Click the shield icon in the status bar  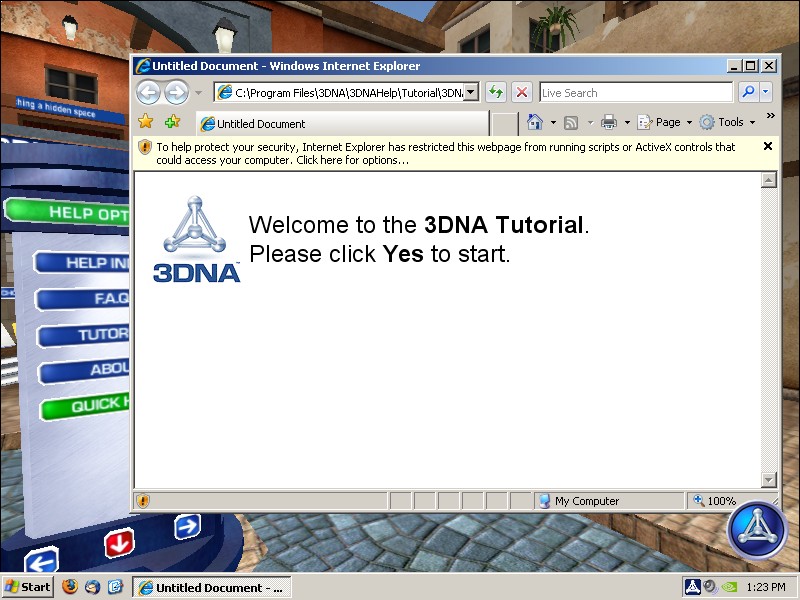(143, 501)
